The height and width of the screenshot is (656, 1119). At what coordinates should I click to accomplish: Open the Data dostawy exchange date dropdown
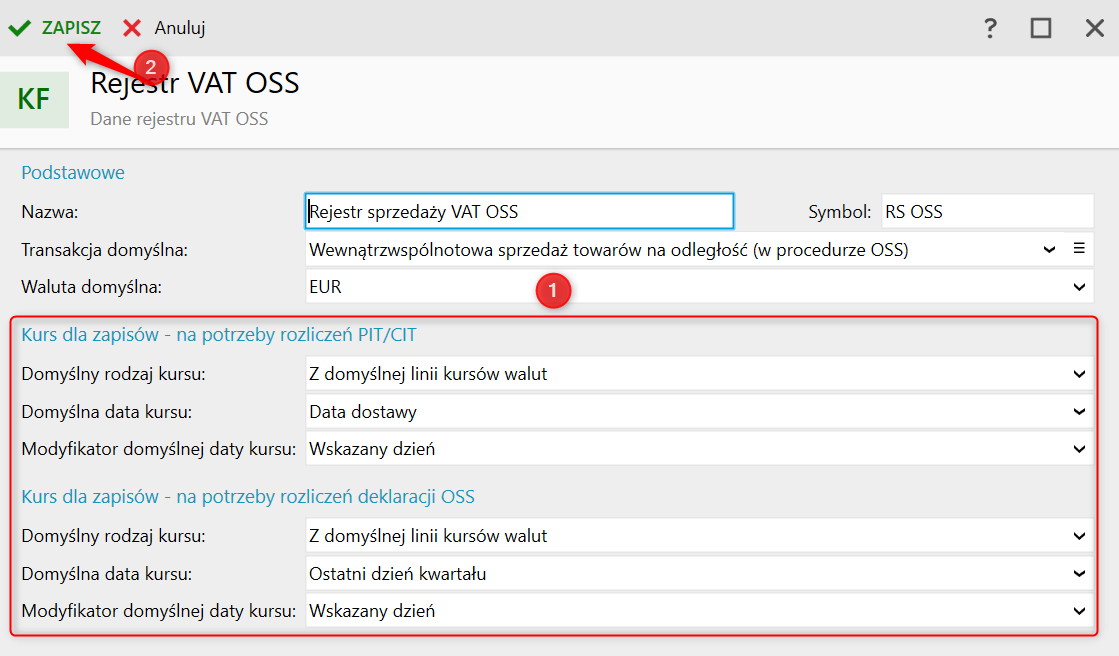point(1079,411)
